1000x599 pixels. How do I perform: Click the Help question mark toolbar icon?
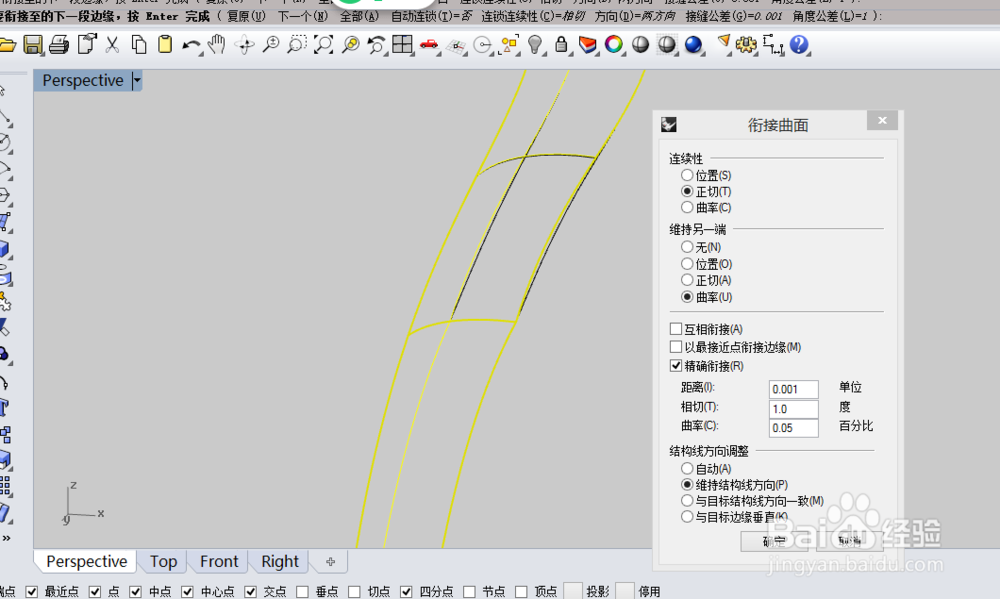800,45
